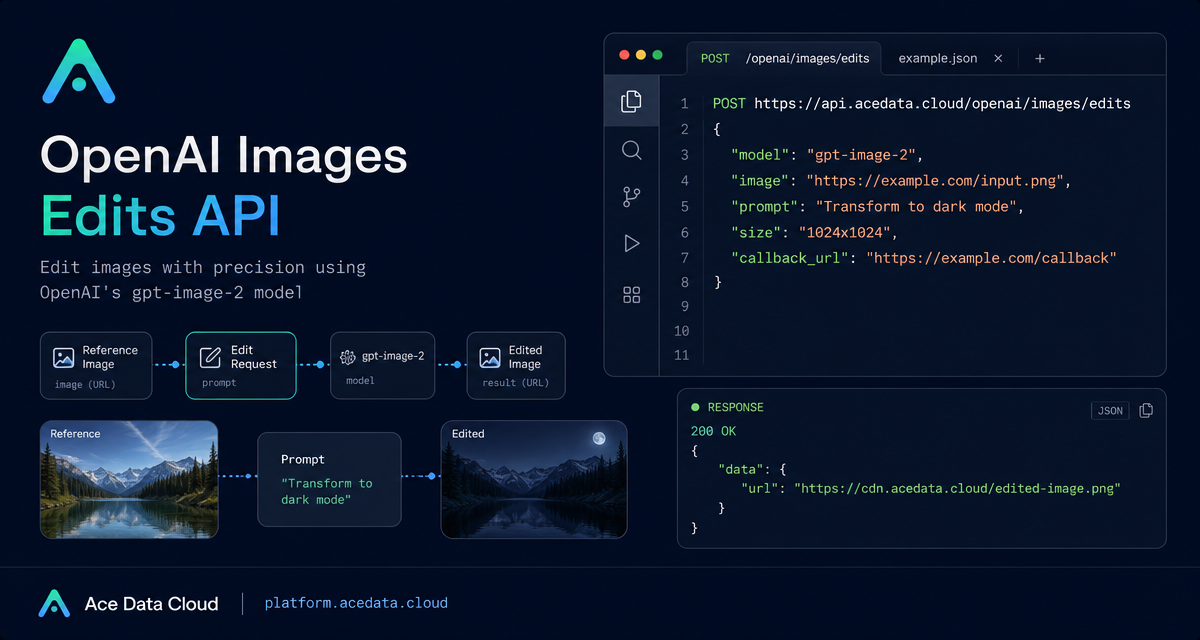
Task: Click the copy icon in Response panel
Action: (x=1146, y=410)
